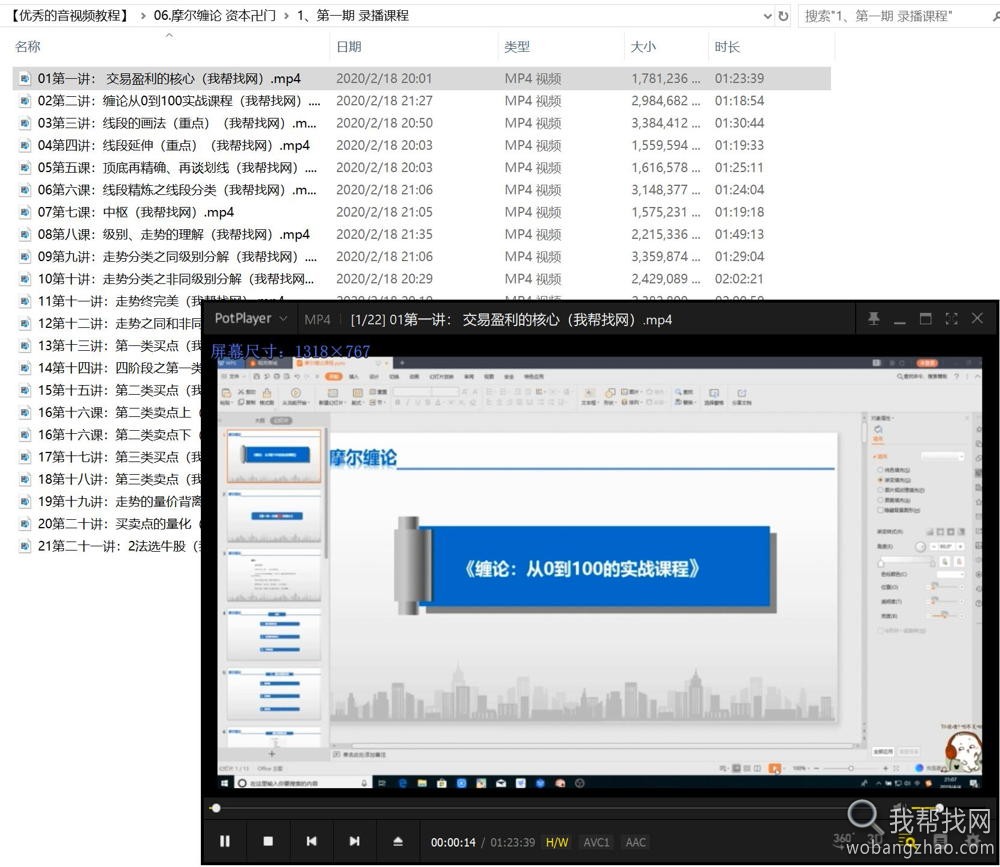Toggle H/W hardware decoding indicator
Viewport: 1000px width, 867px height.
[x=557, y=842]
